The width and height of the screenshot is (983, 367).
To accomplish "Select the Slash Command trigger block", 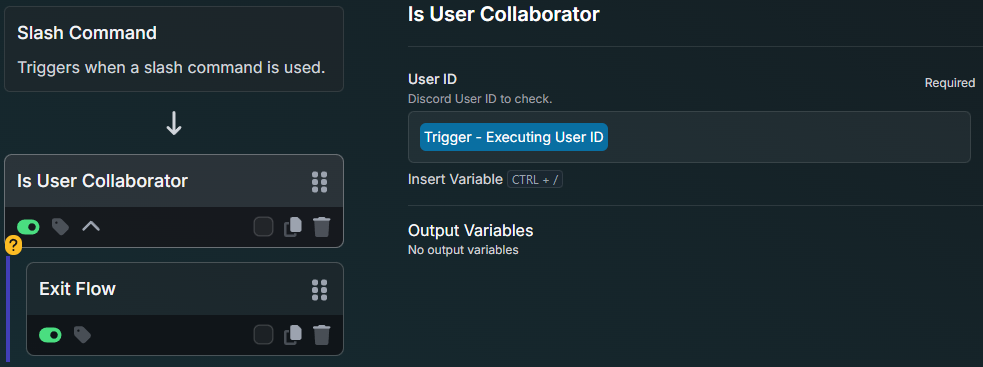I will (174, 49).
